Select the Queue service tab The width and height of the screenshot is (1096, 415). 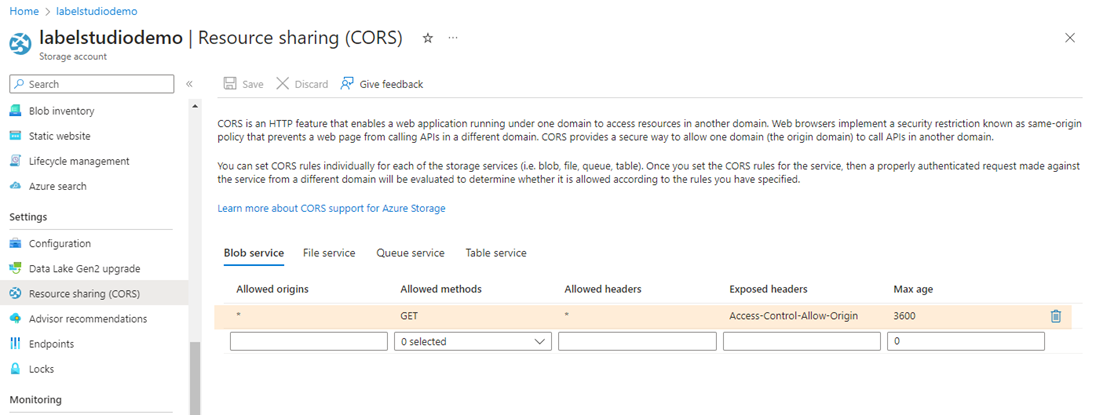[410, 253]
